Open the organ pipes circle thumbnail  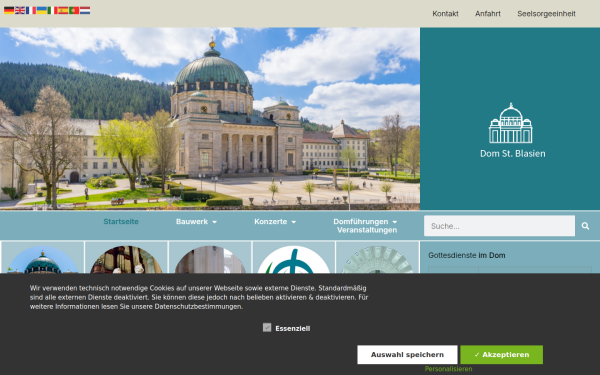tap(126, 259)
